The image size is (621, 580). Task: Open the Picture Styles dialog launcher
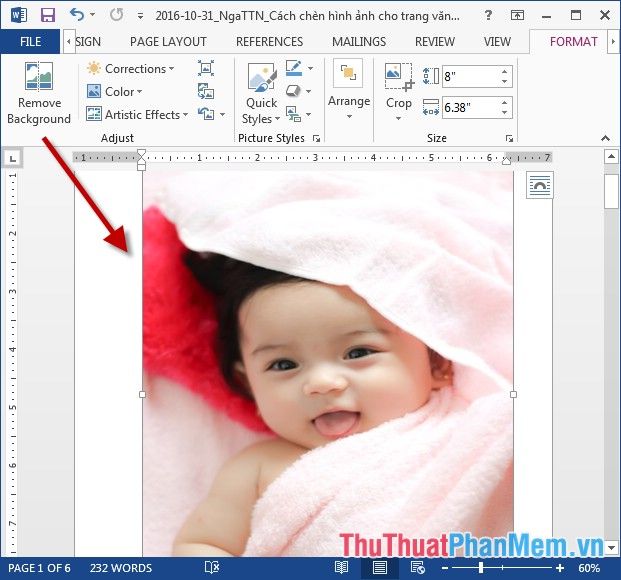(316, 138)
